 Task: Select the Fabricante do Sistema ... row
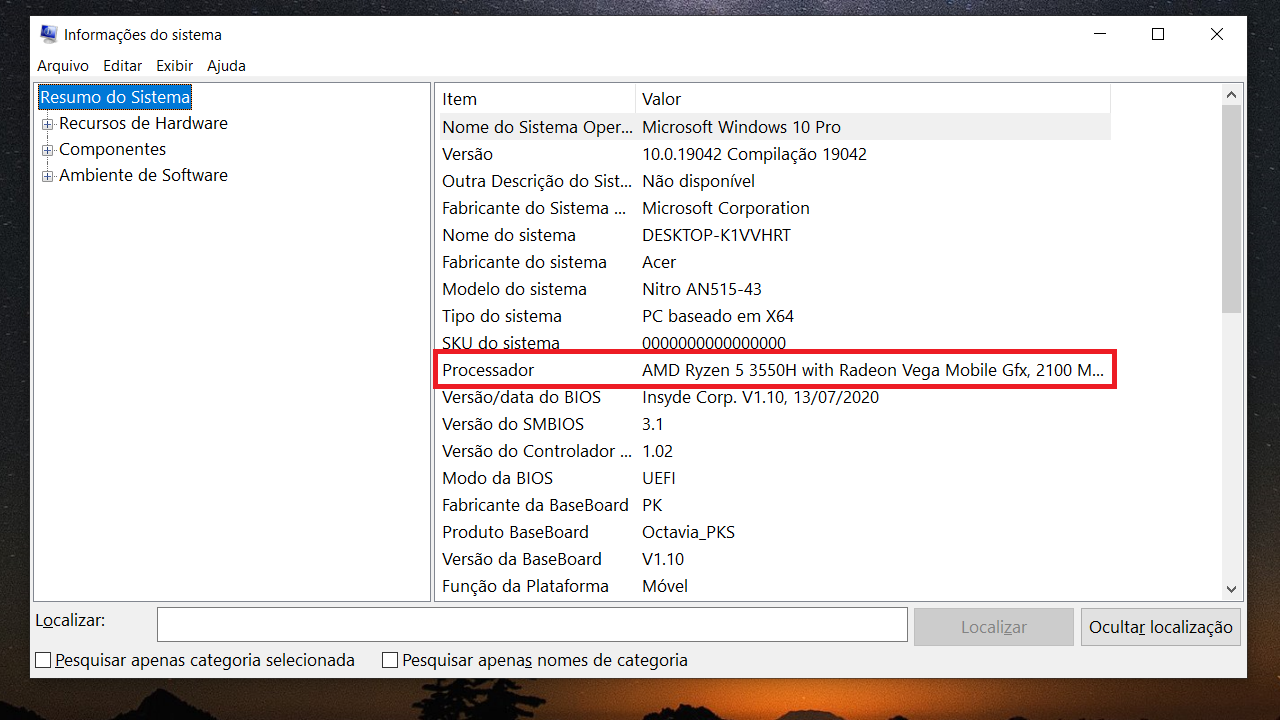773,208
